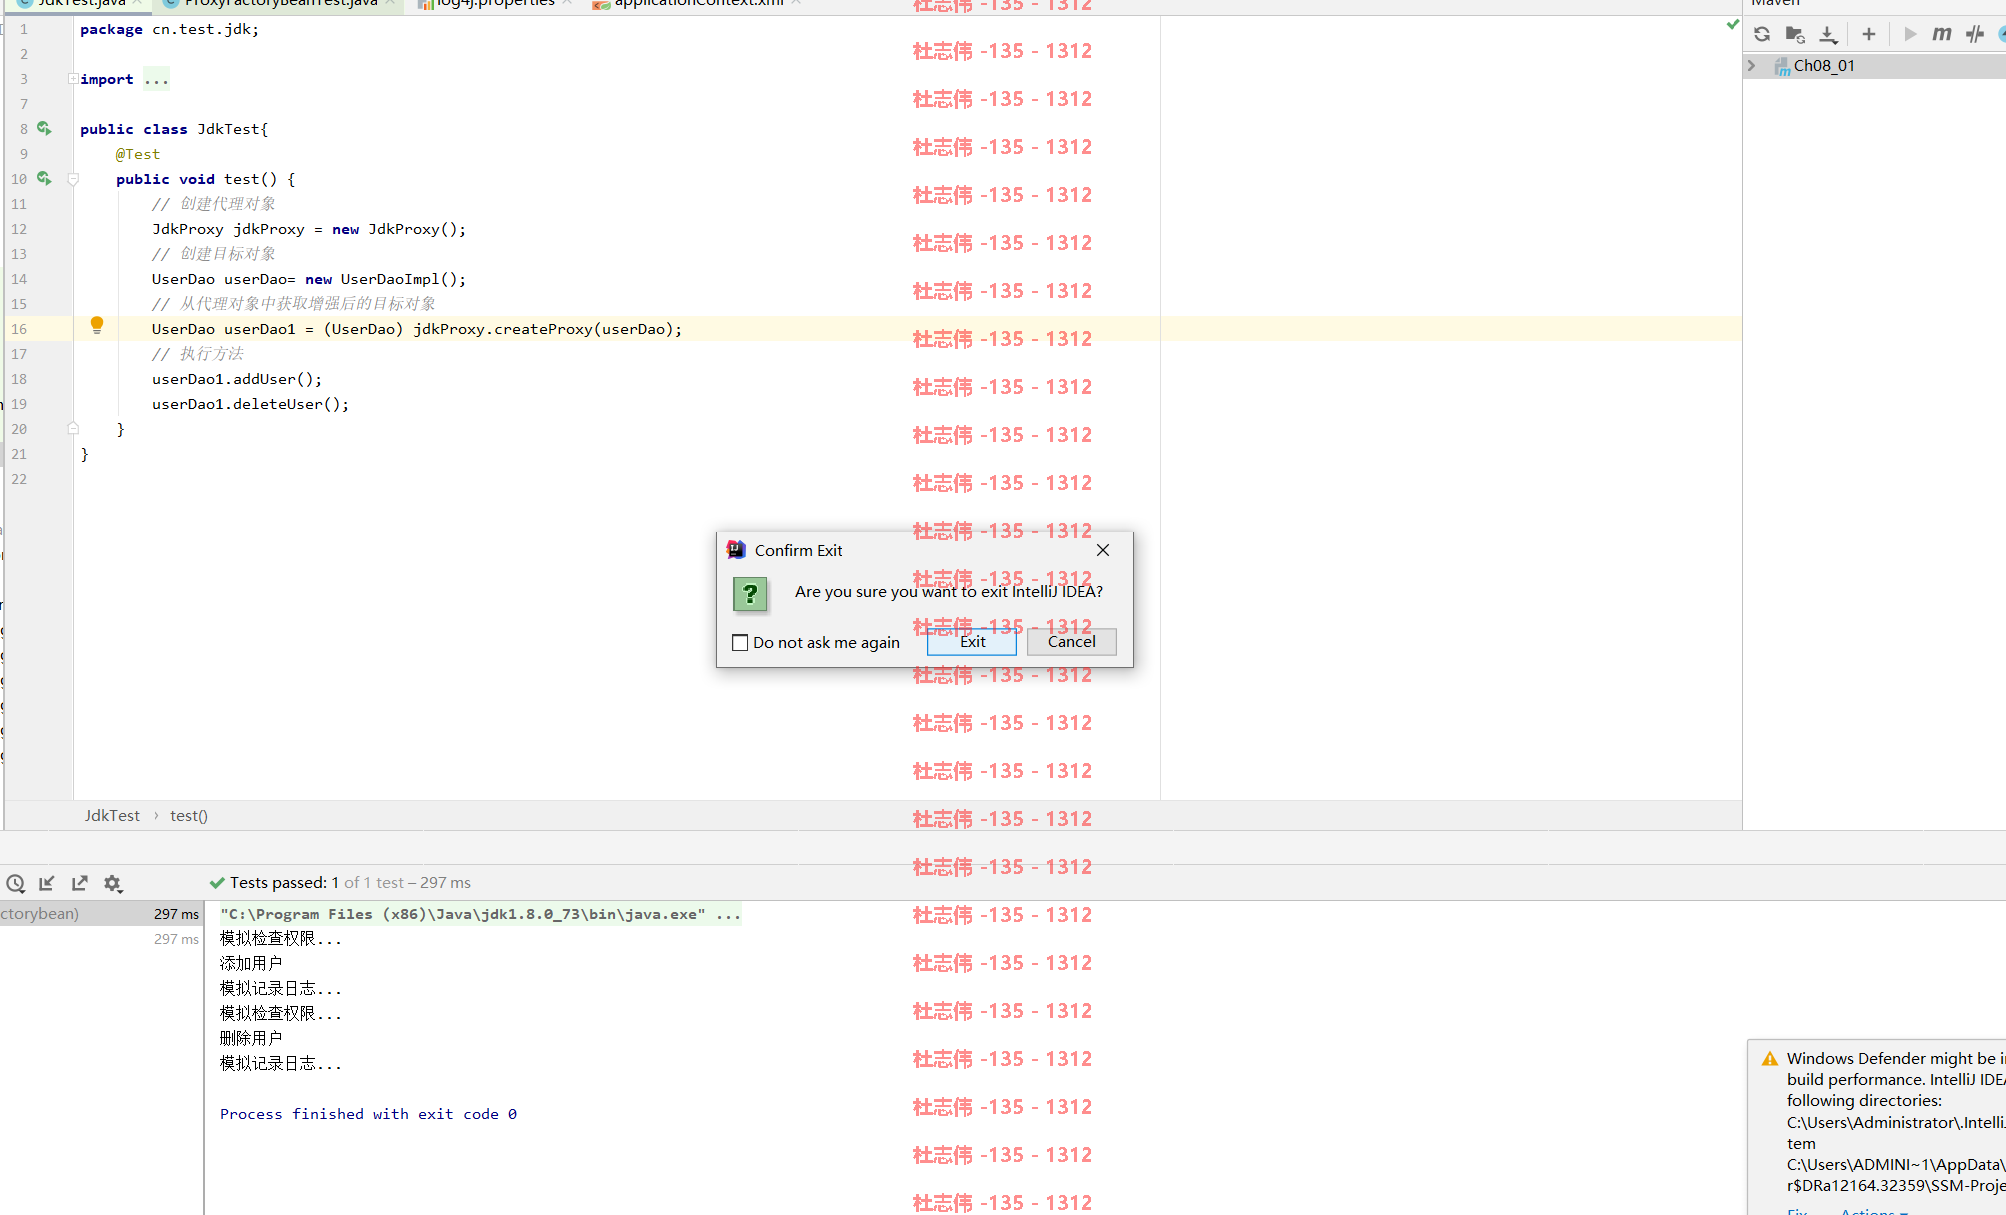Select second test result row 297 ms

[100, 939]
